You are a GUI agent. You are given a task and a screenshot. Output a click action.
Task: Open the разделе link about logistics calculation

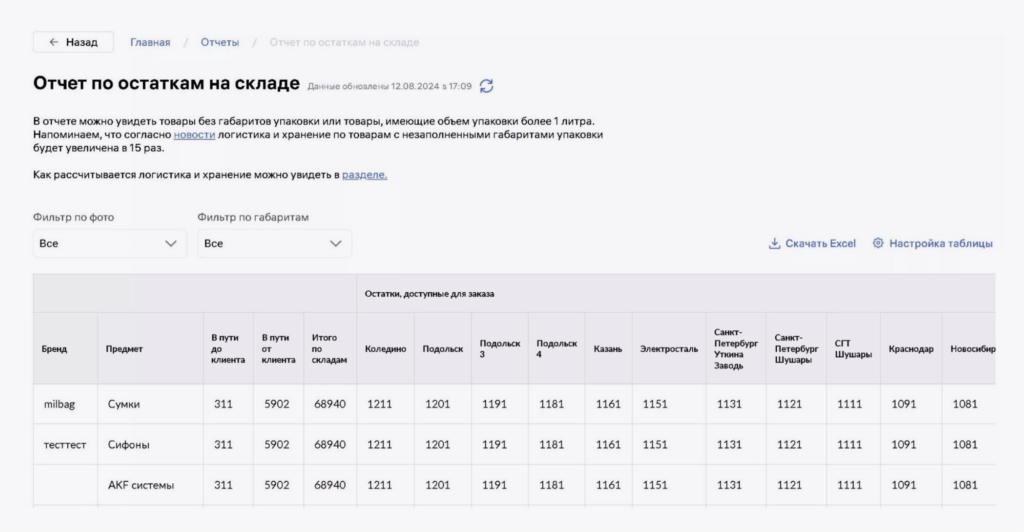click(x=364, y=175)
